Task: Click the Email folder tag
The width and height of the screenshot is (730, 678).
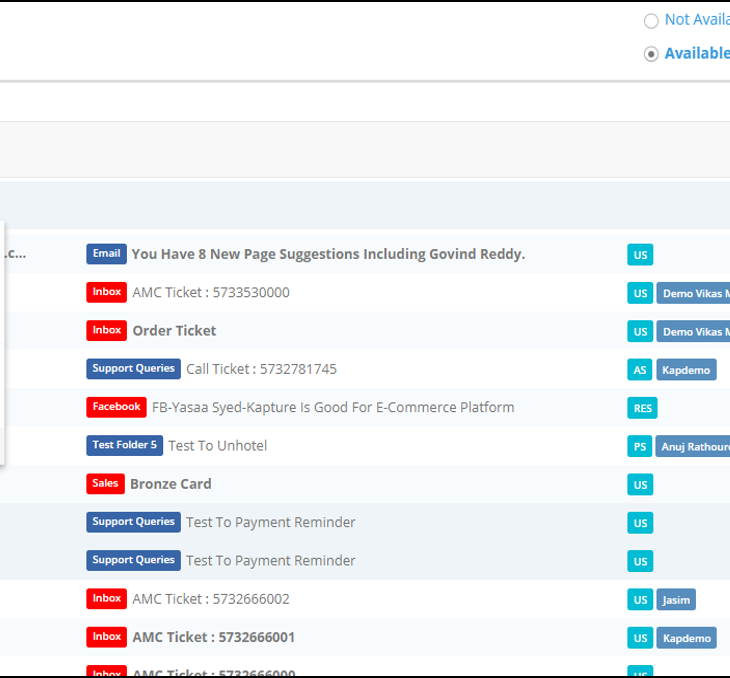Action: click(x=106, y=254)
